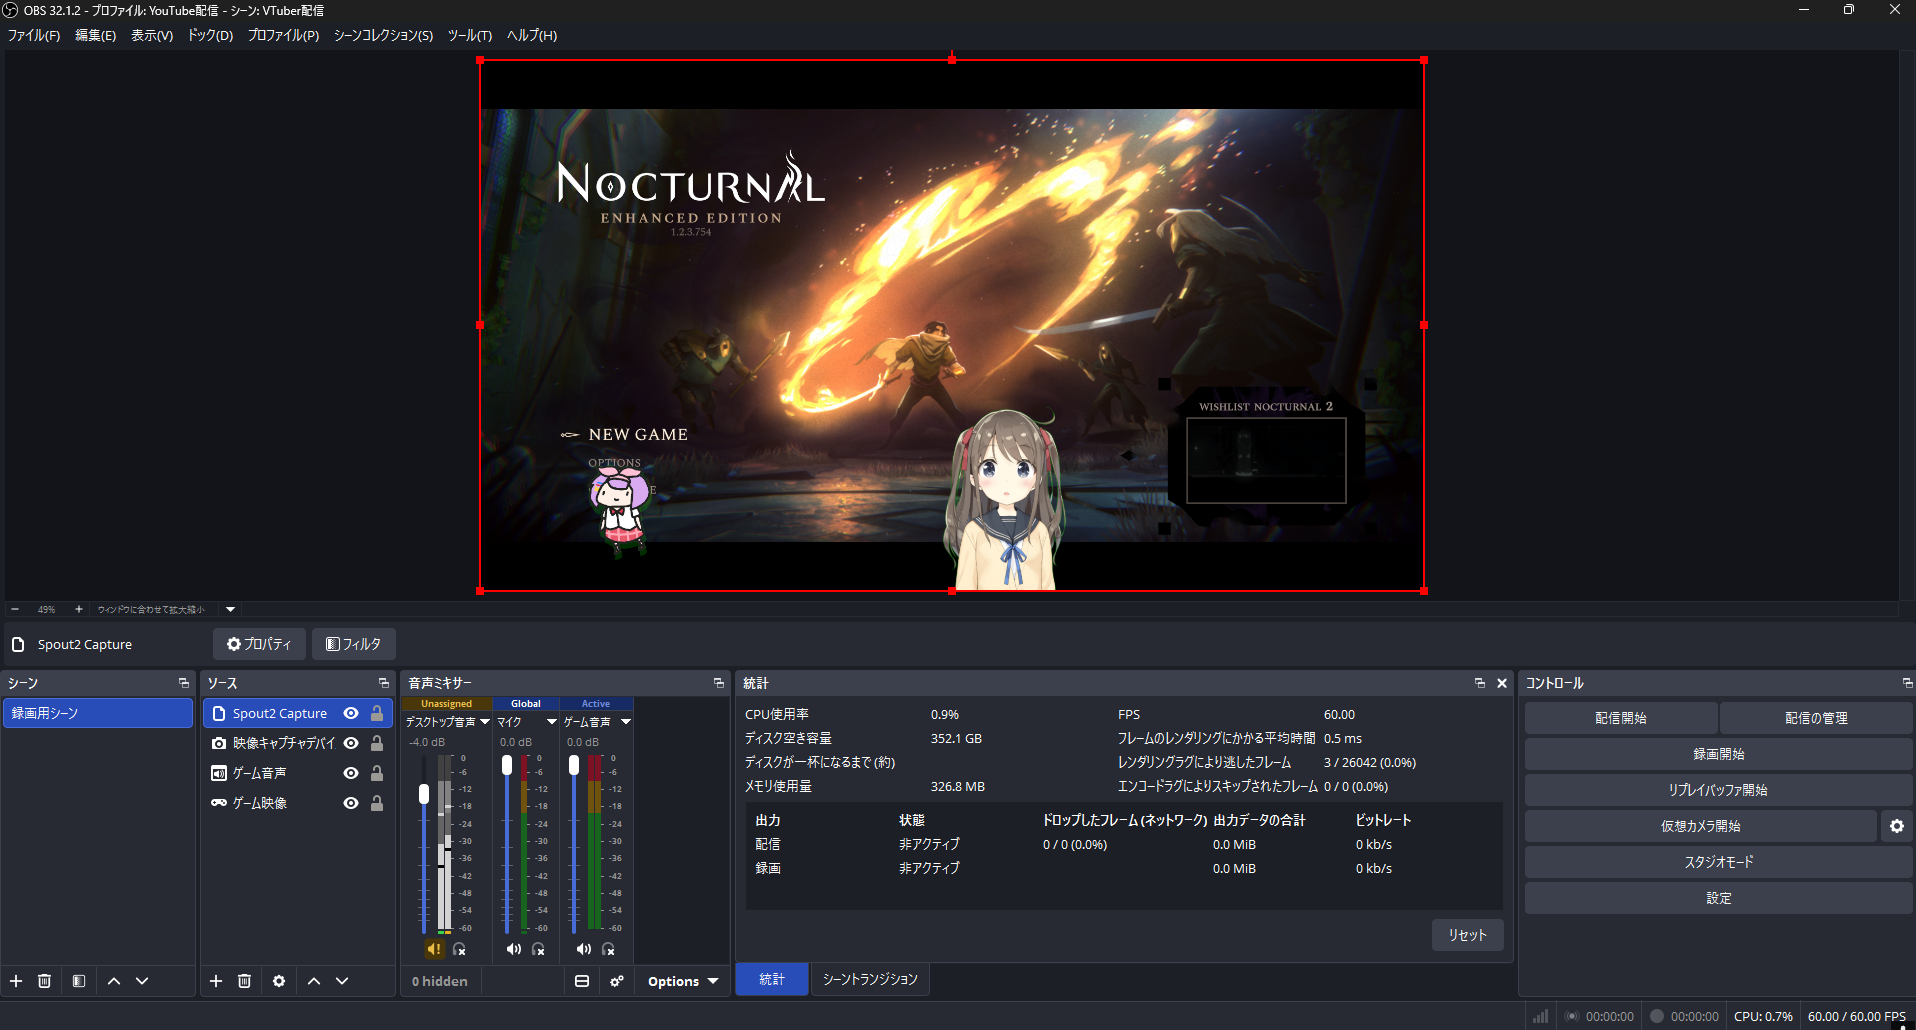Zoom in the preview with plus icon
Screen dimensions: 1916x1030
point(79,609)
